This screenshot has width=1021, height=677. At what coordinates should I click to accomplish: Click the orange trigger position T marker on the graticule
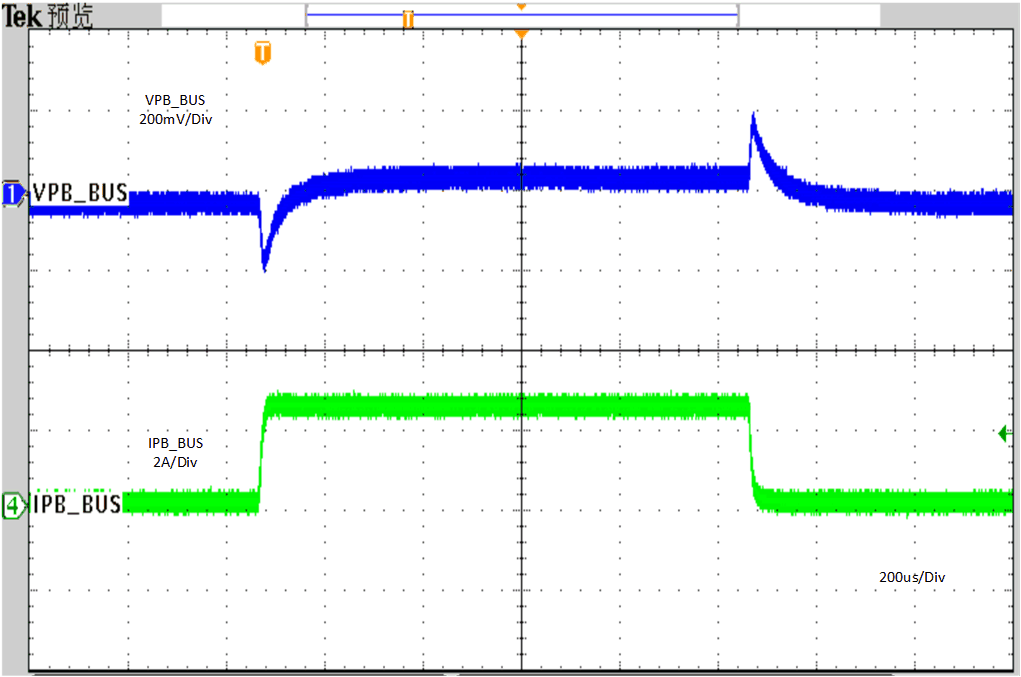coord(262,53)
